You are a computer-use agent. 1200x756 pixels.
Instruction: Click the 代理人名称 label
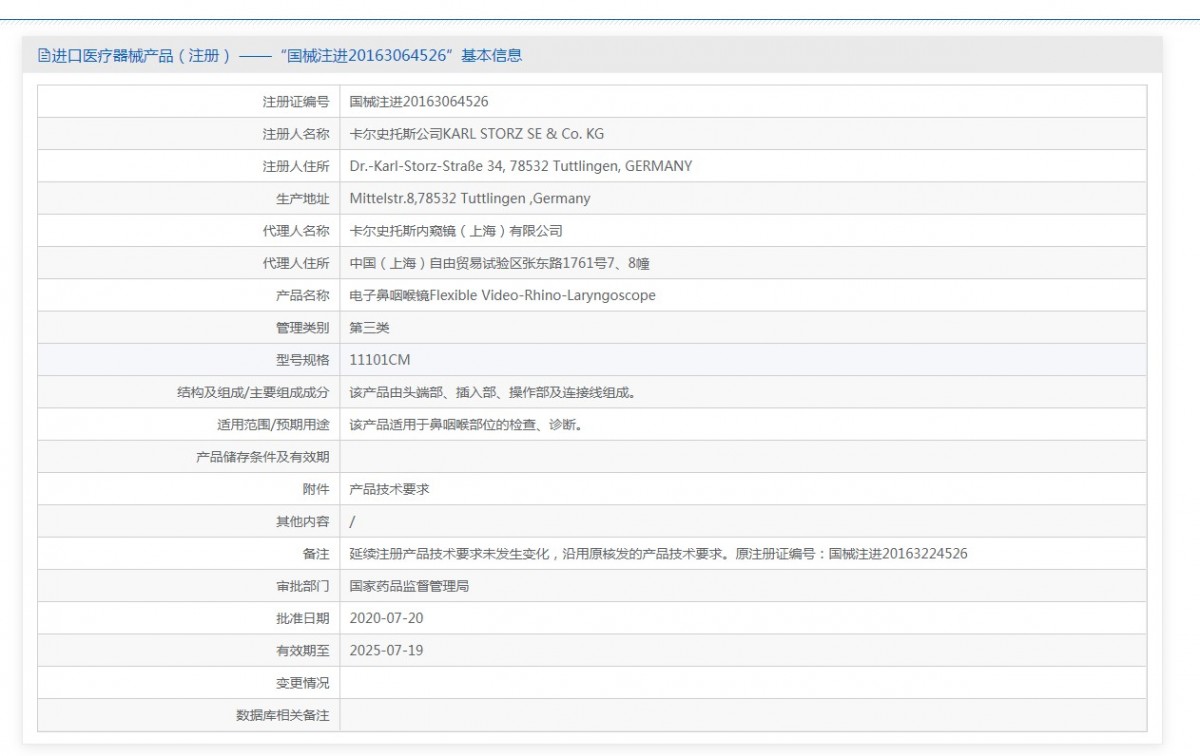tap(295, 231)
